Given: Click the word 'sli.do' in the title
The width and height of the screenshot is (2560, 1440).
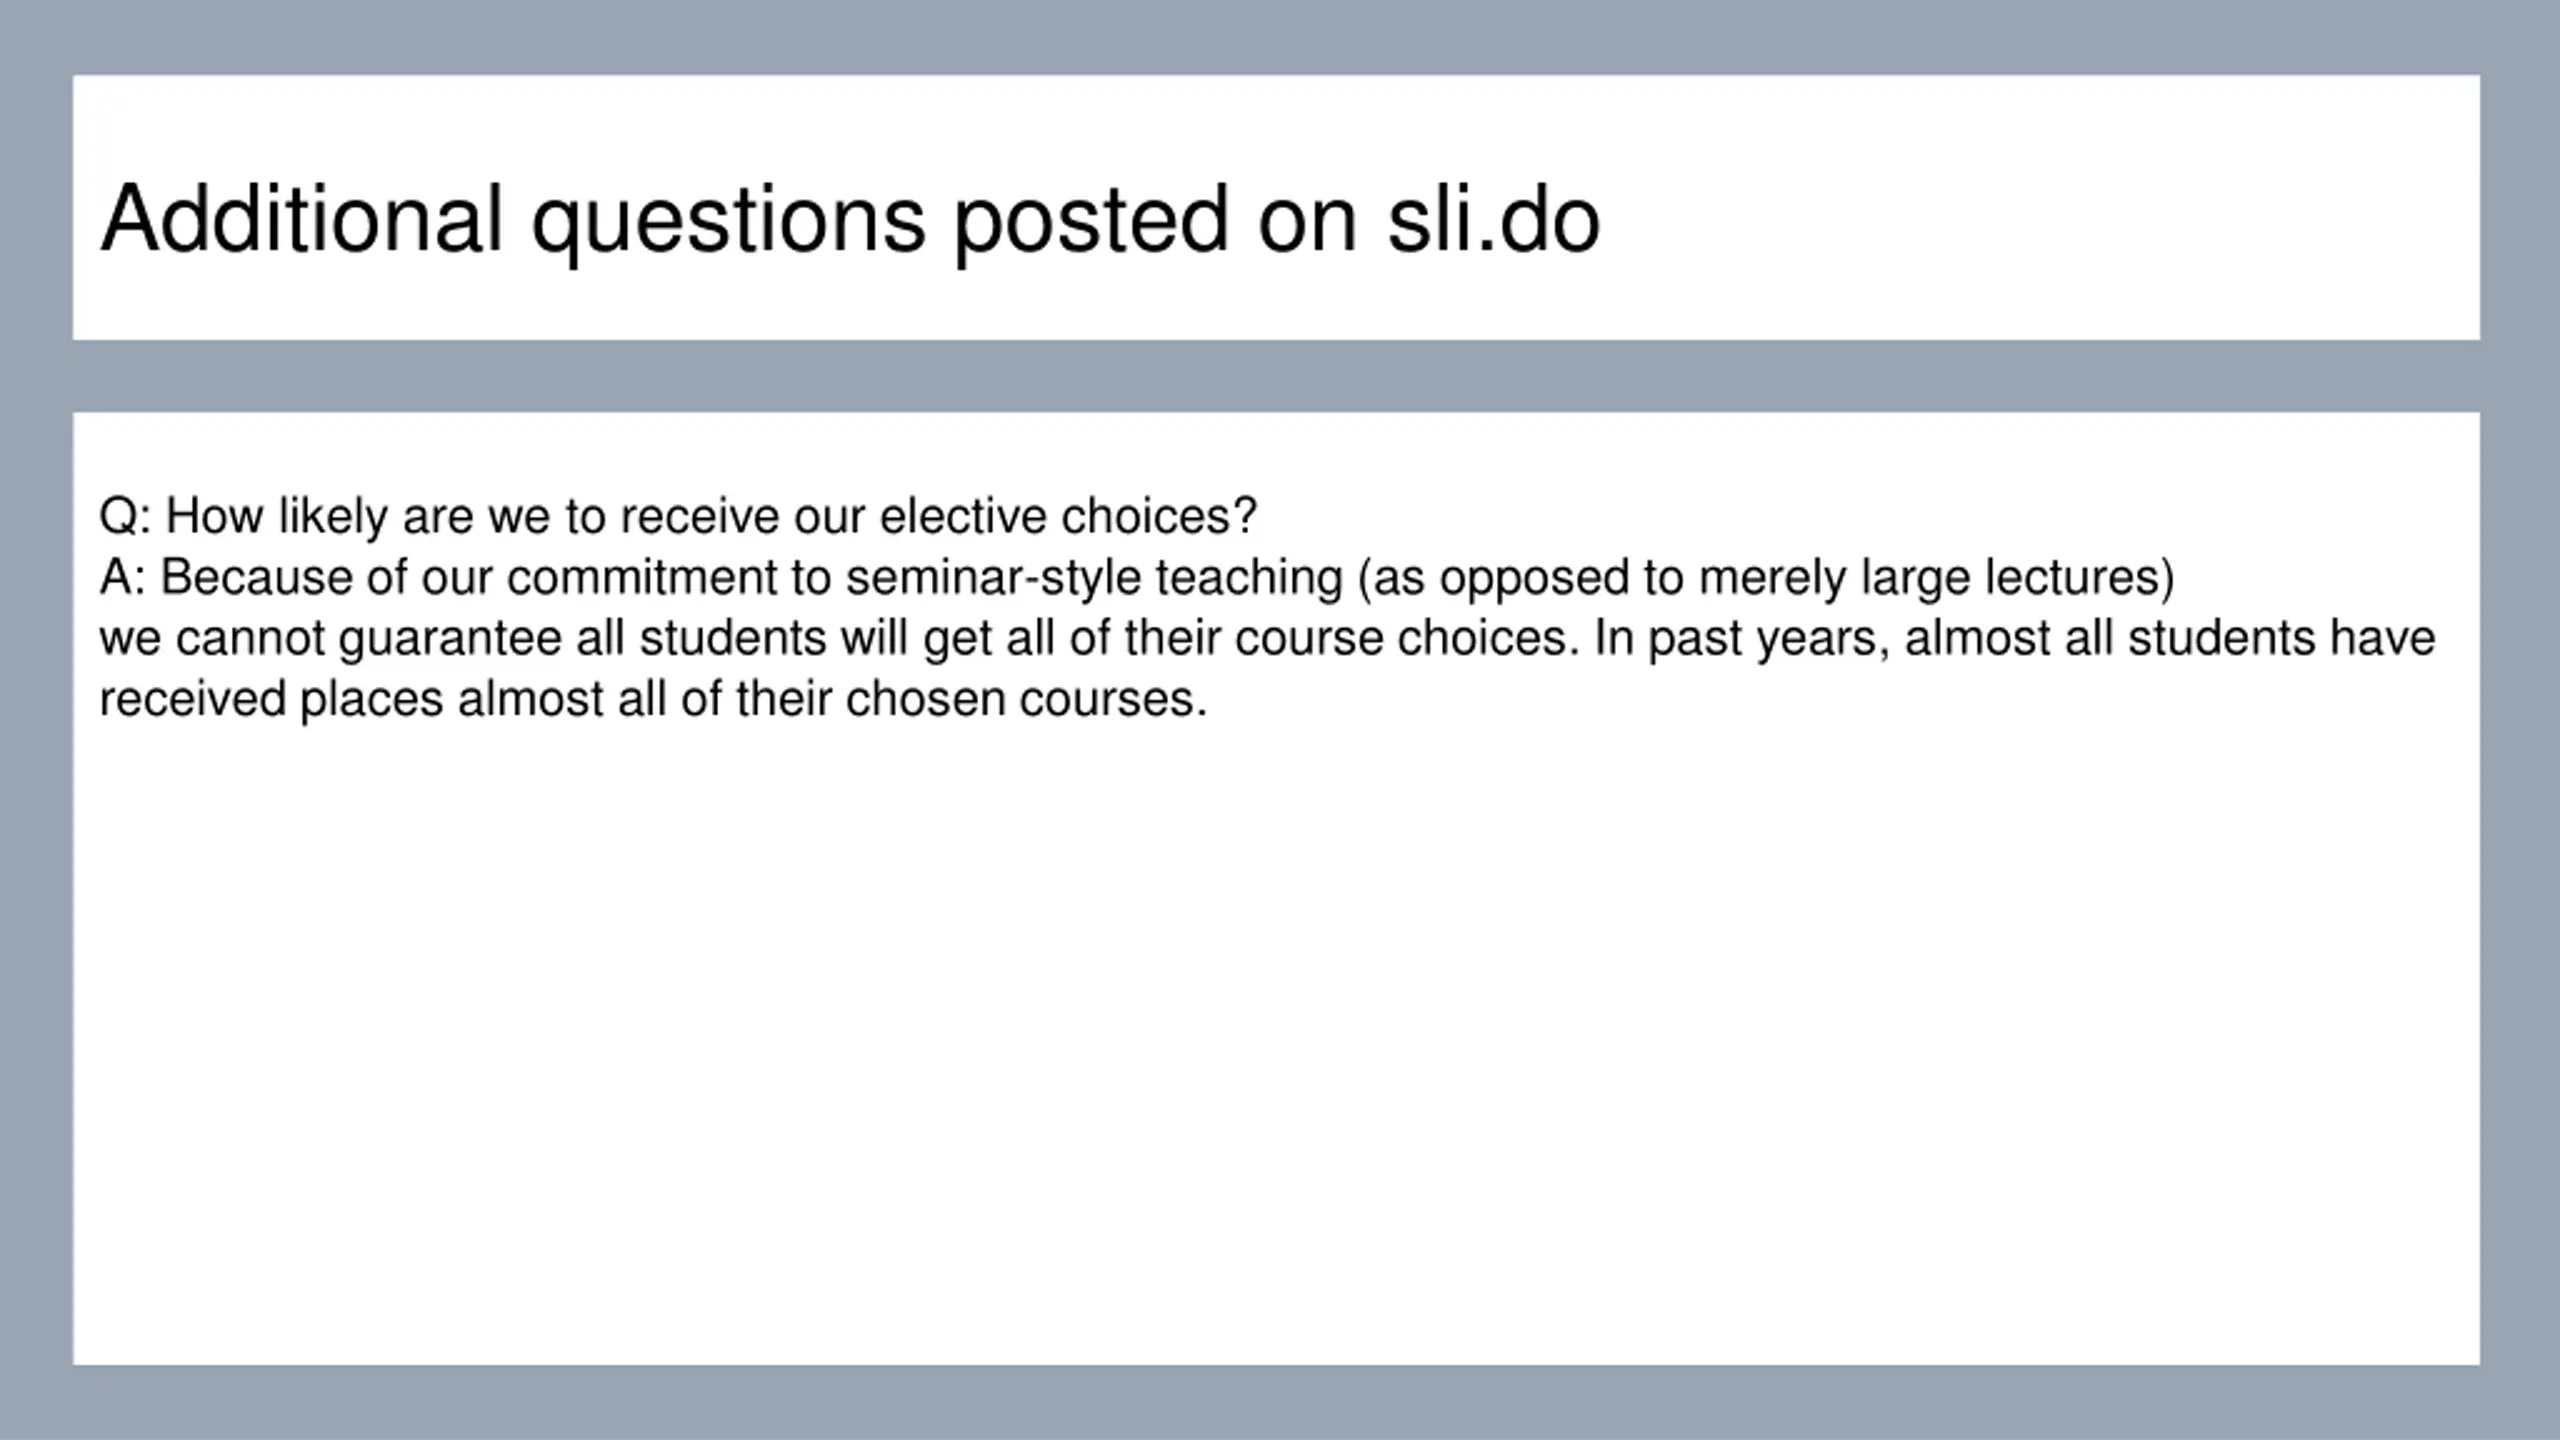Looking at the screenshot, I should pyautogui.click(x=1494, y=218).
